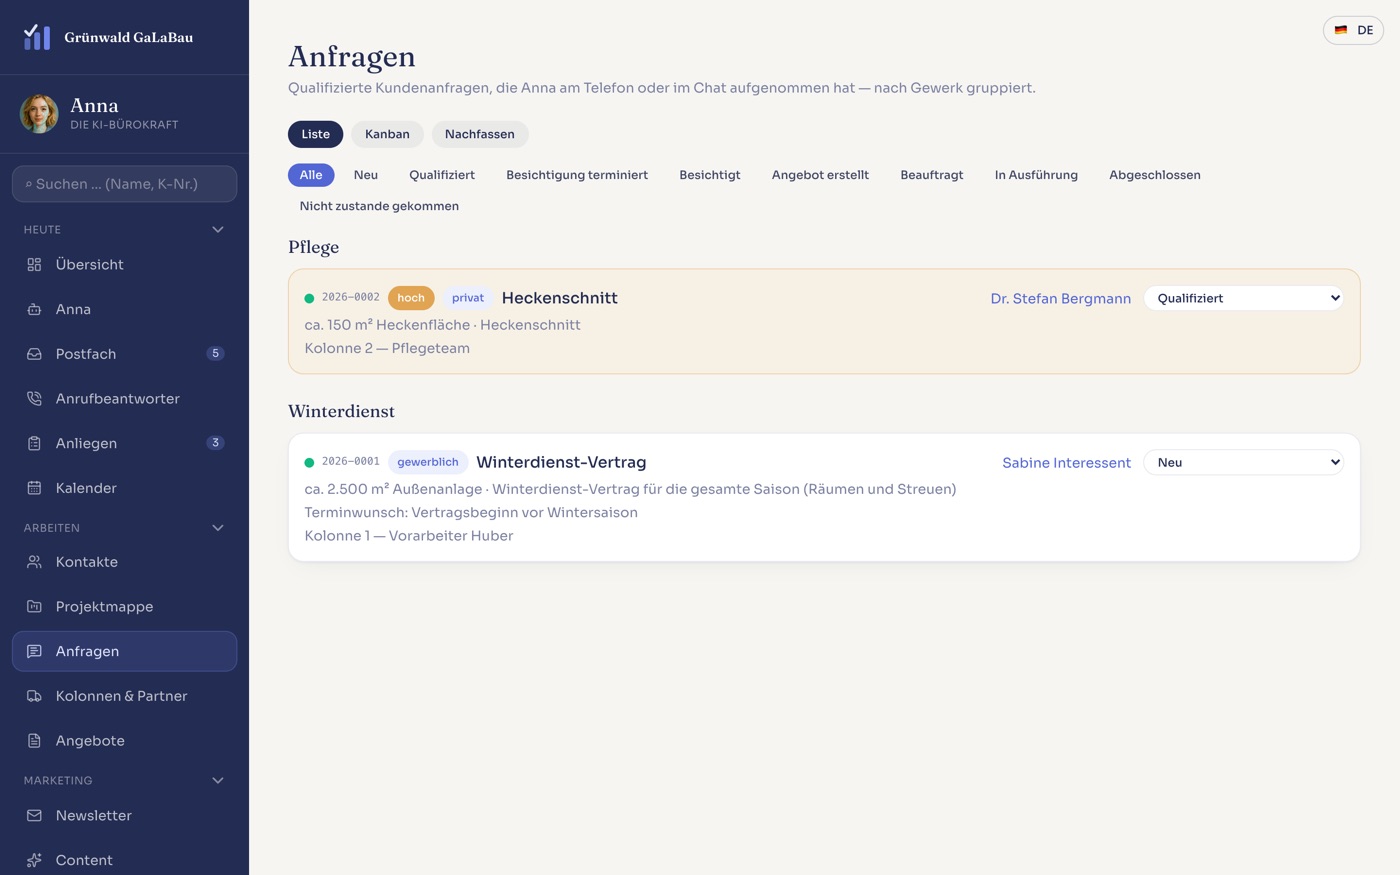Click the Anfragen message icon in sidebar
Viewport: 1400px width, 875px height.
[34, 651]
